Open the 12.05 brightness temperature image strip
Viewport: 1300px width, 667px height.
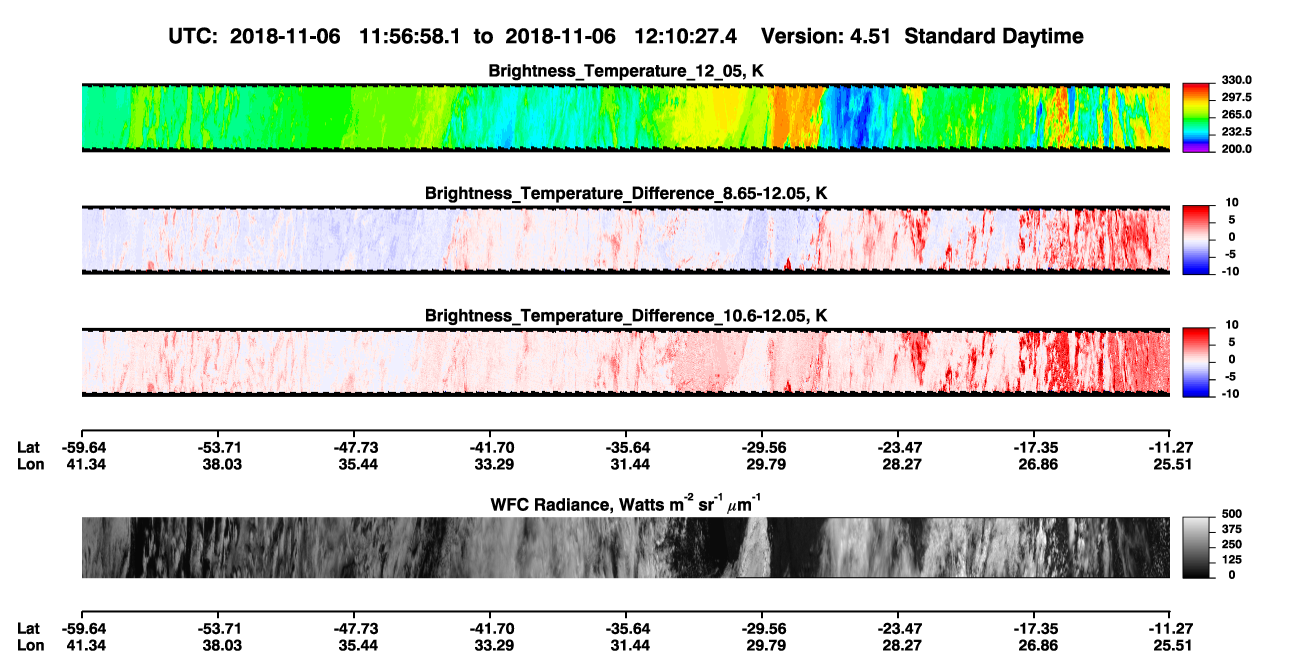625,117
